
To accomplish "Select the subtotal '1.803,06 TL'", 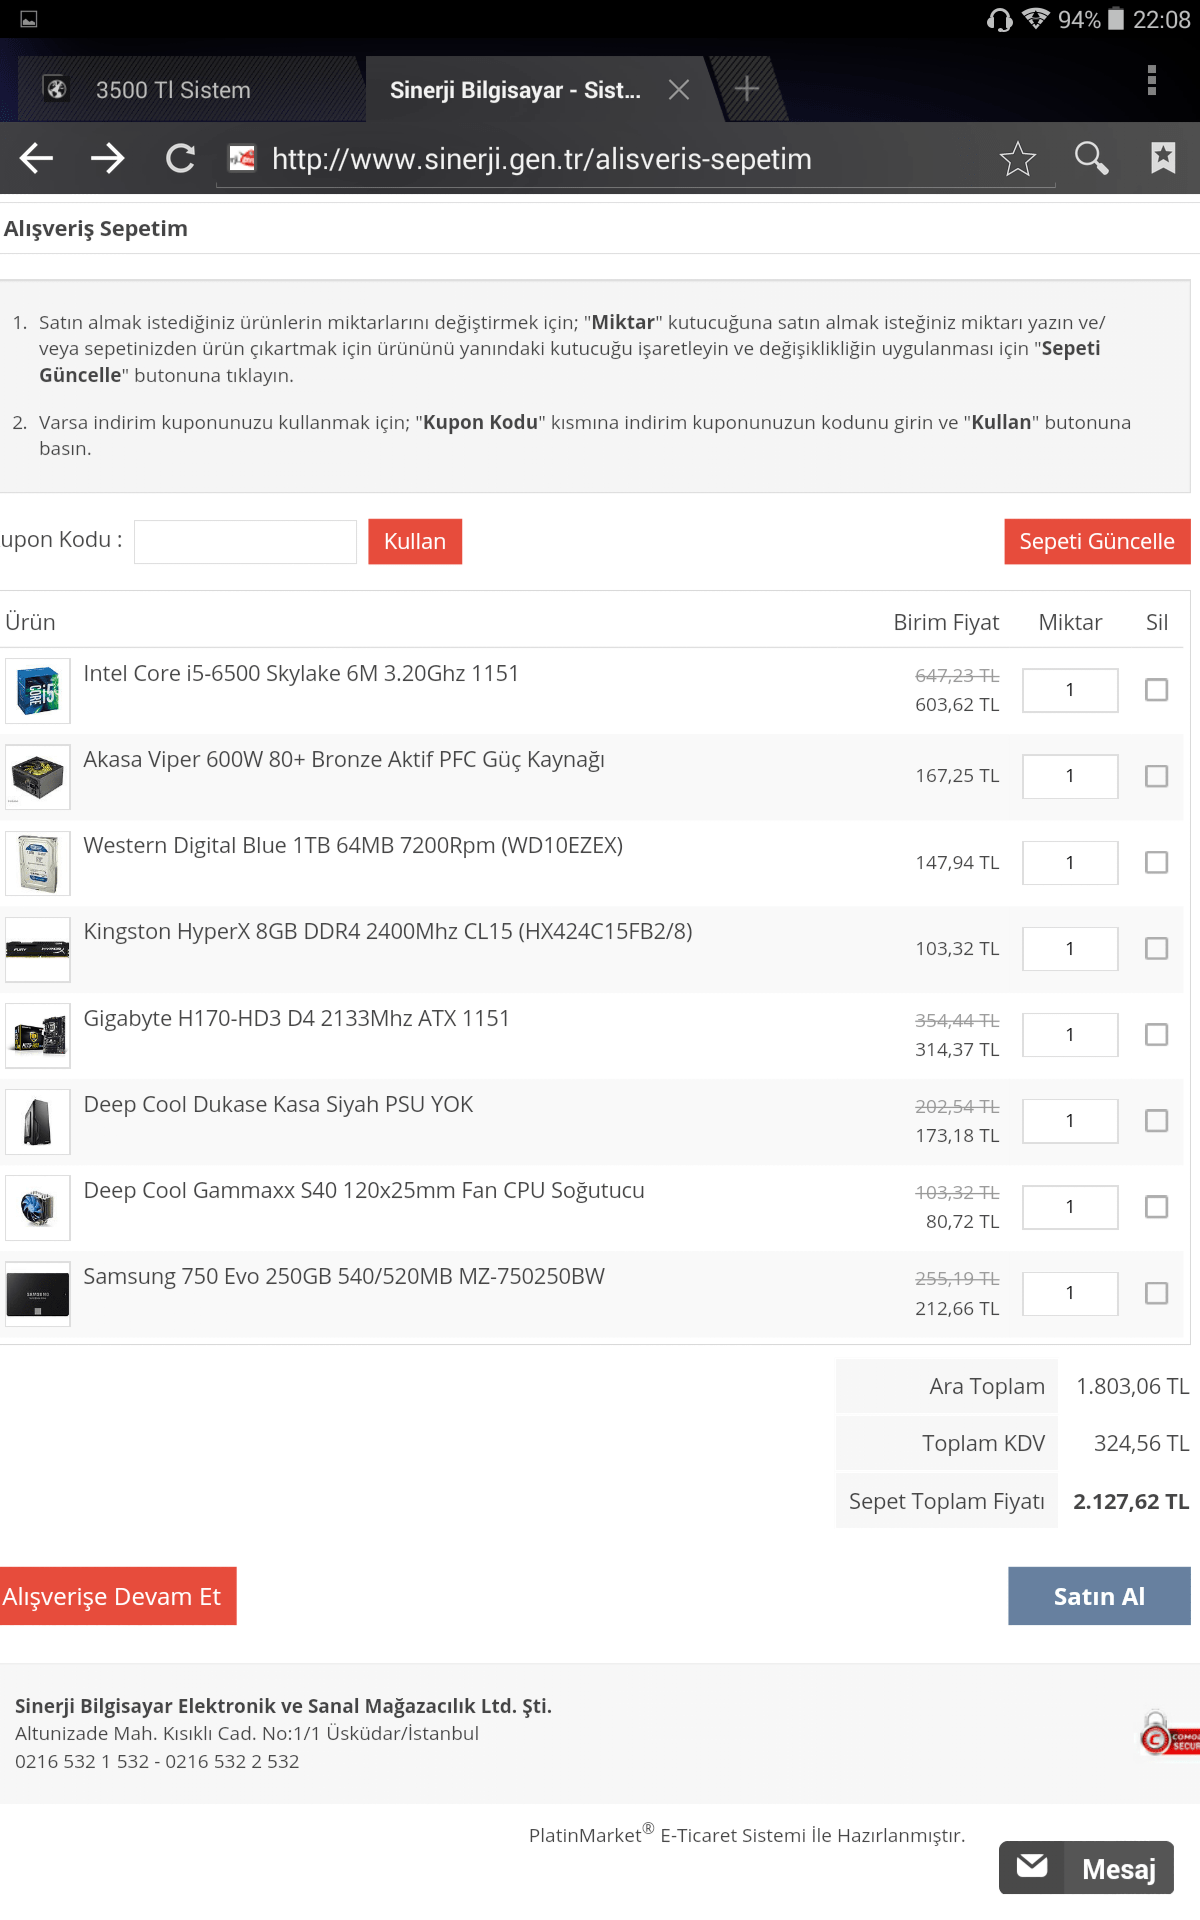I will pyautogui.click(x=1132, y=1386).
